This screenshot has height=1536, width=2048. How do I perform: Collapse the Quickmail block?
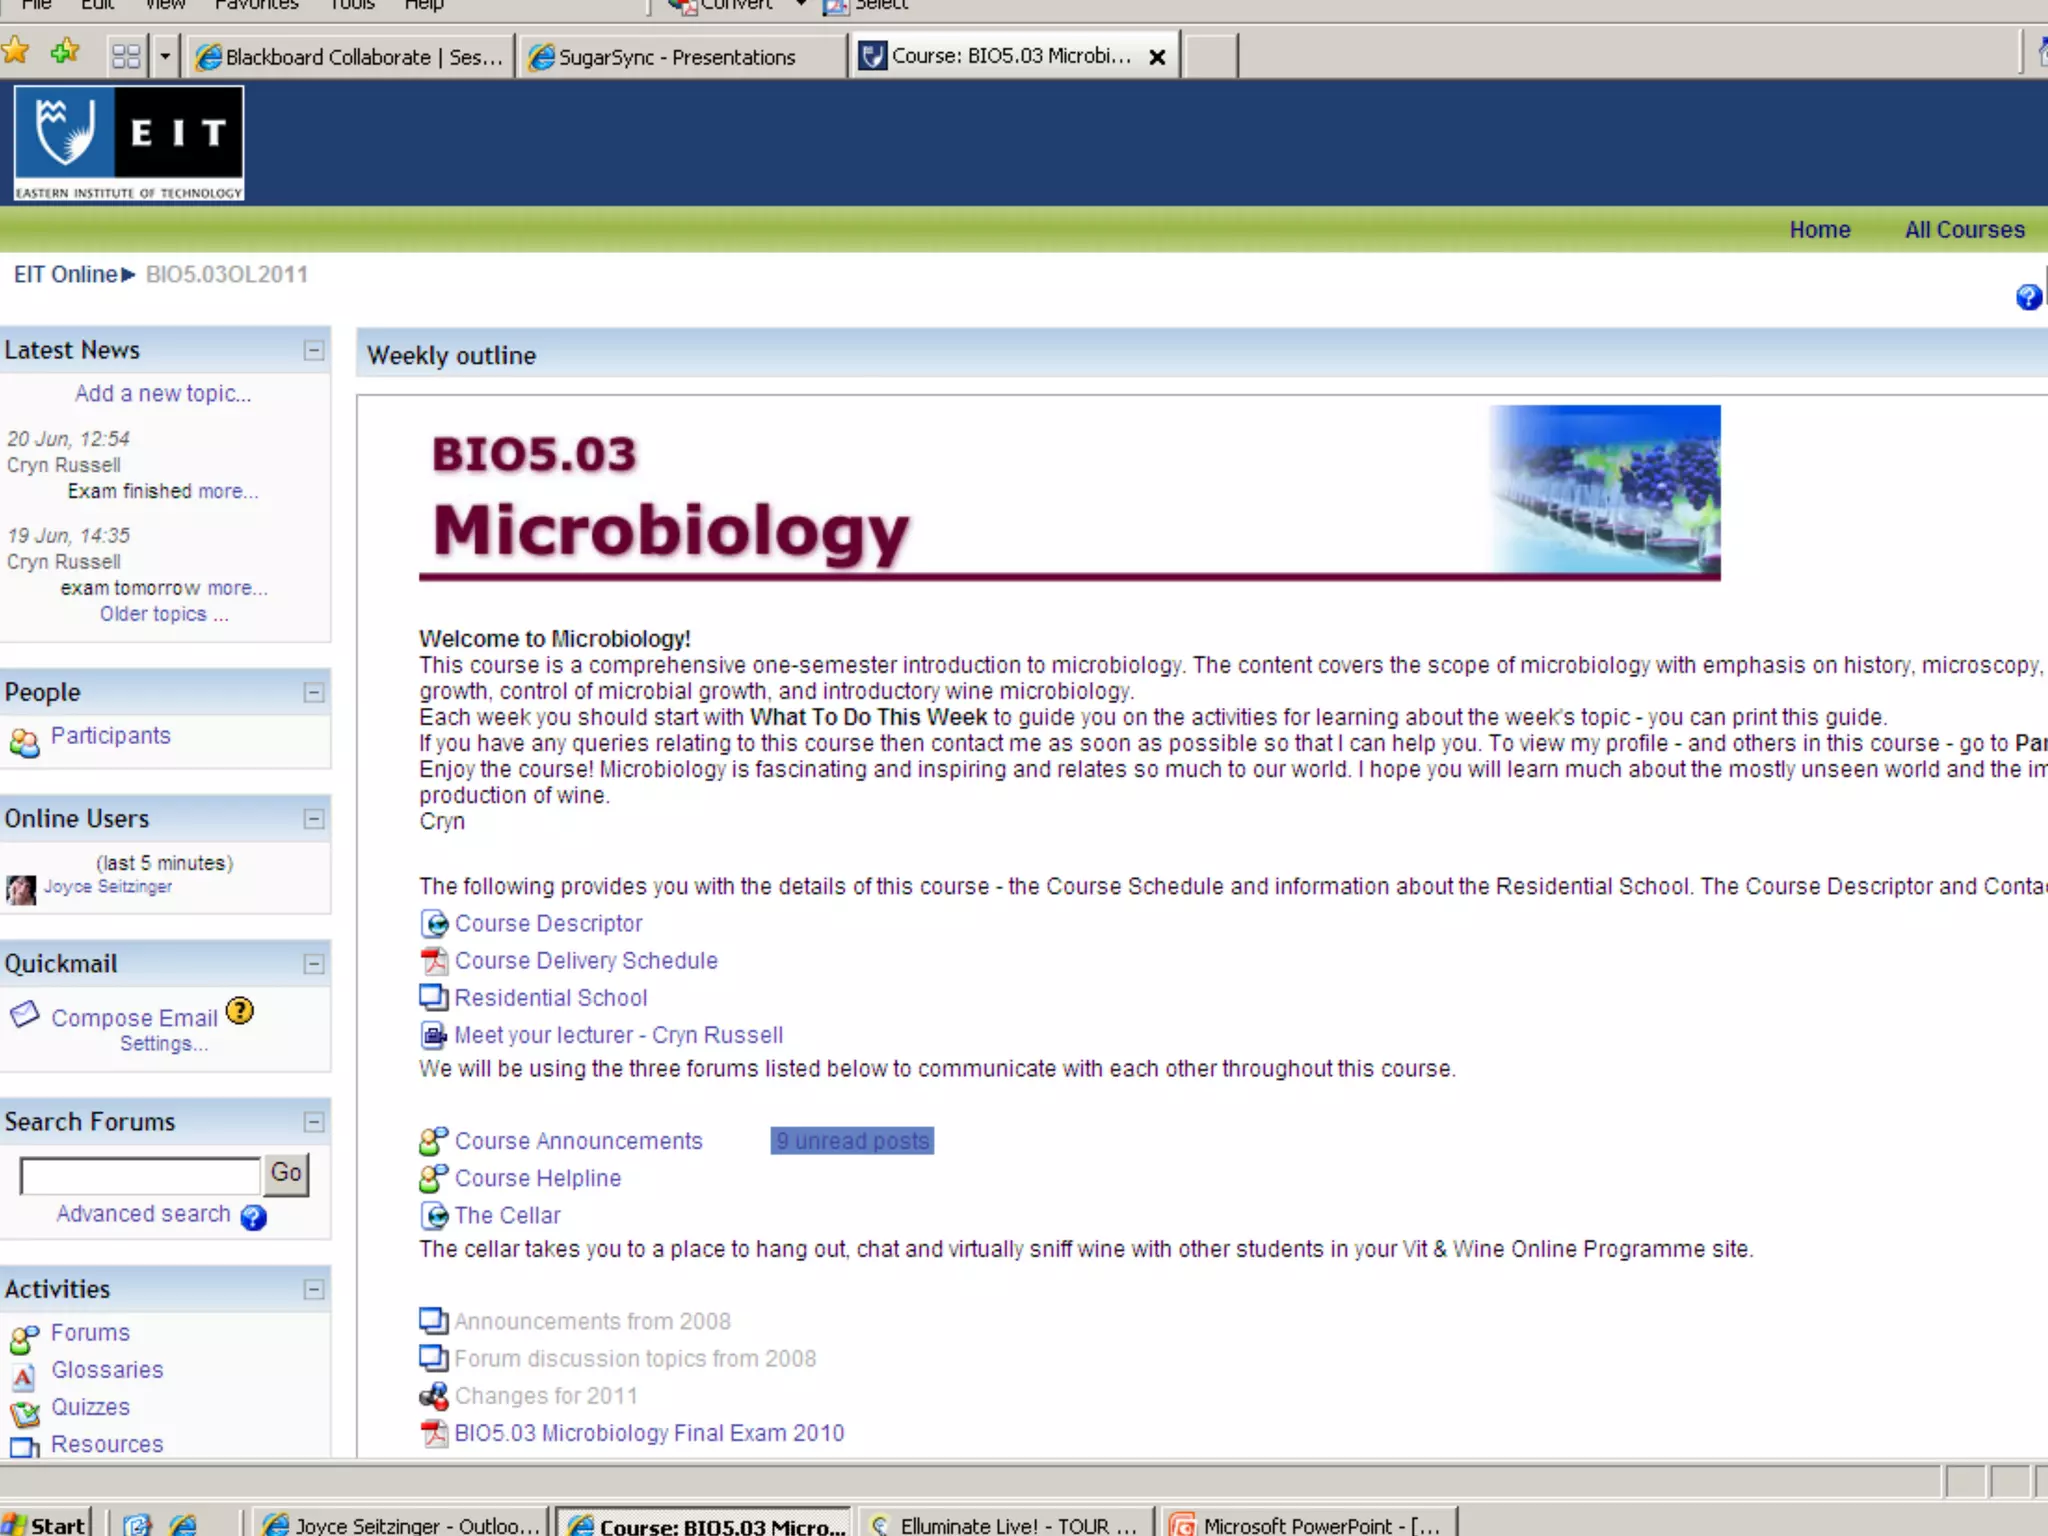314,964
